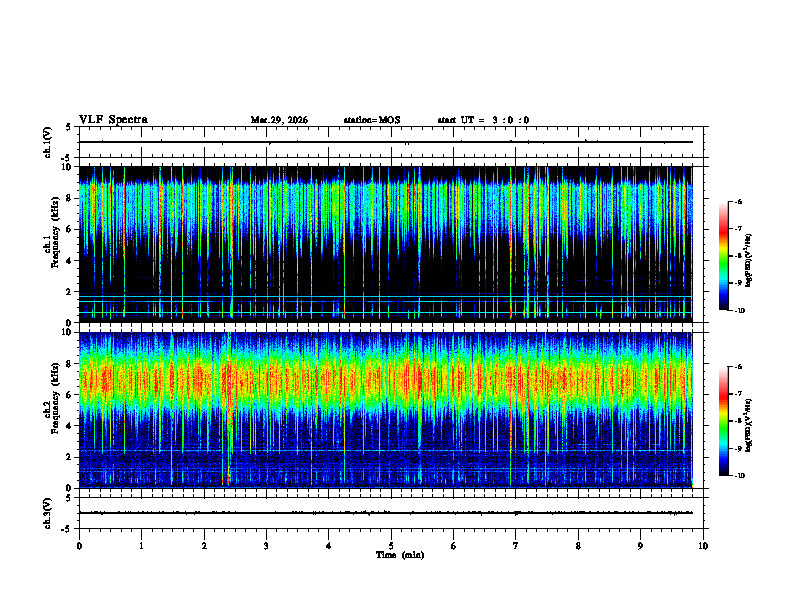Click the ch.3 voltage waveform strip
The height and width of the screenshot is (612, 792).
(x=391, y=513)
